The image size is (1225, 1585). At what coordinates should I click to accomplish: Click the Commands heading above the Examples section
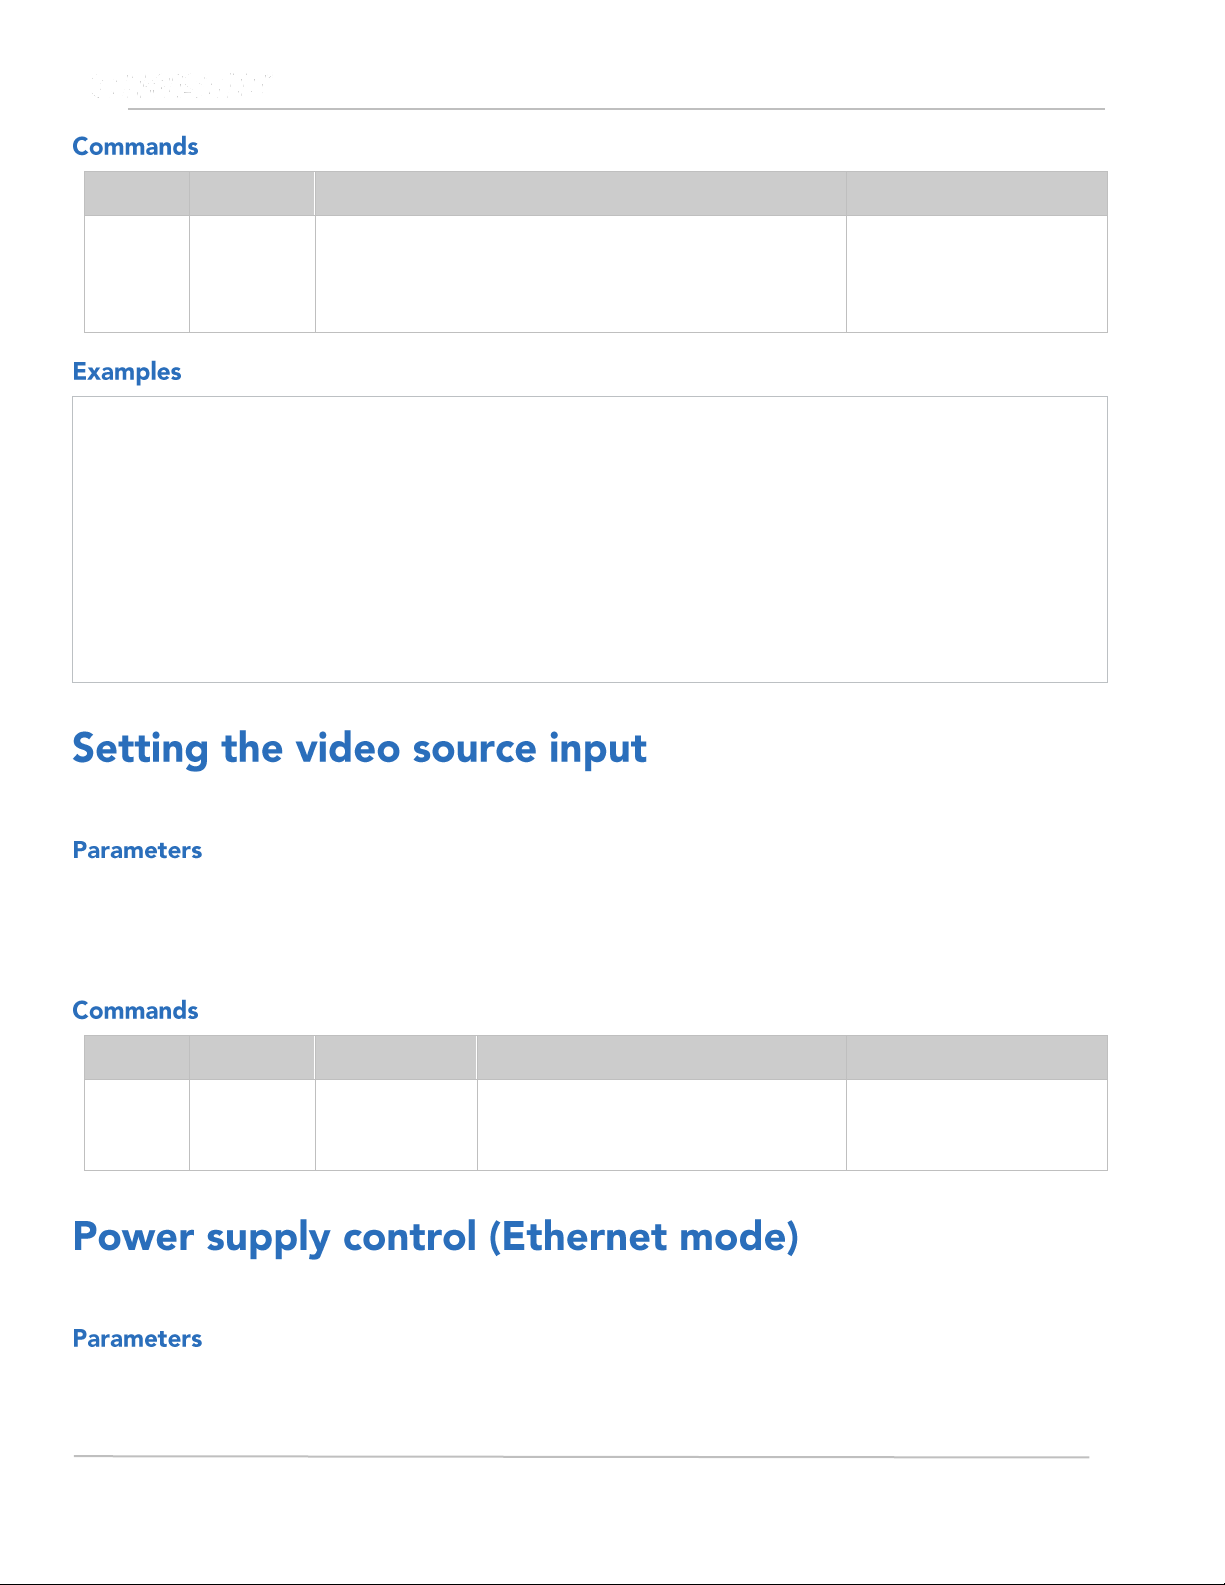(x=135, y=147)
